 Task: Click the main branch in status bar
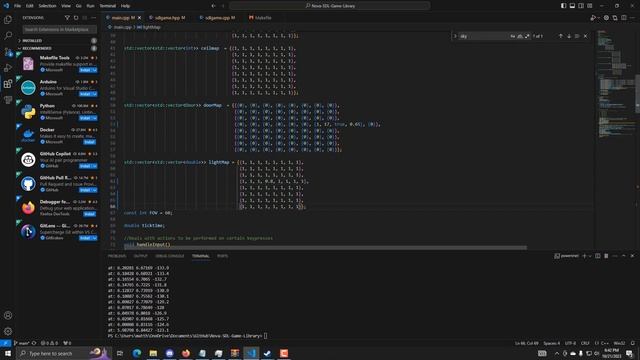point(22,343)
